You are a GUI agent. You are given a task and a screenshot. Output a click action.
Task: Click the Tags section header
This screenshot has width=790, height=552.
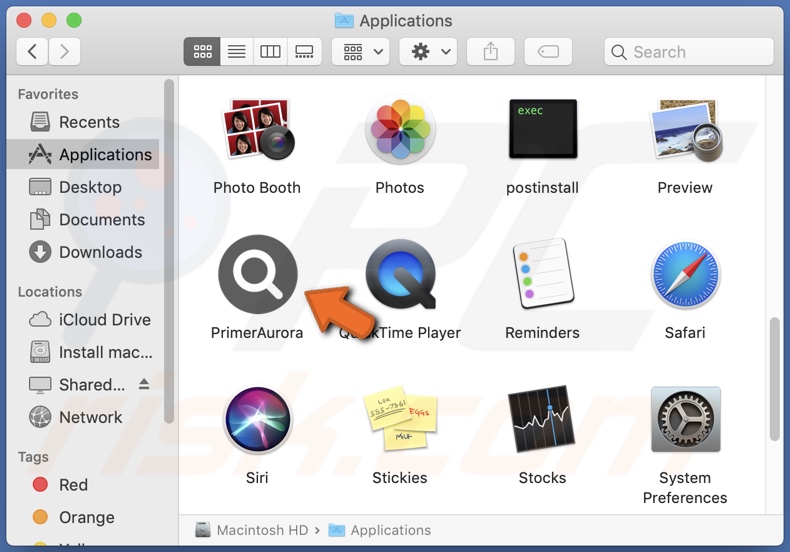pos(33,457)
